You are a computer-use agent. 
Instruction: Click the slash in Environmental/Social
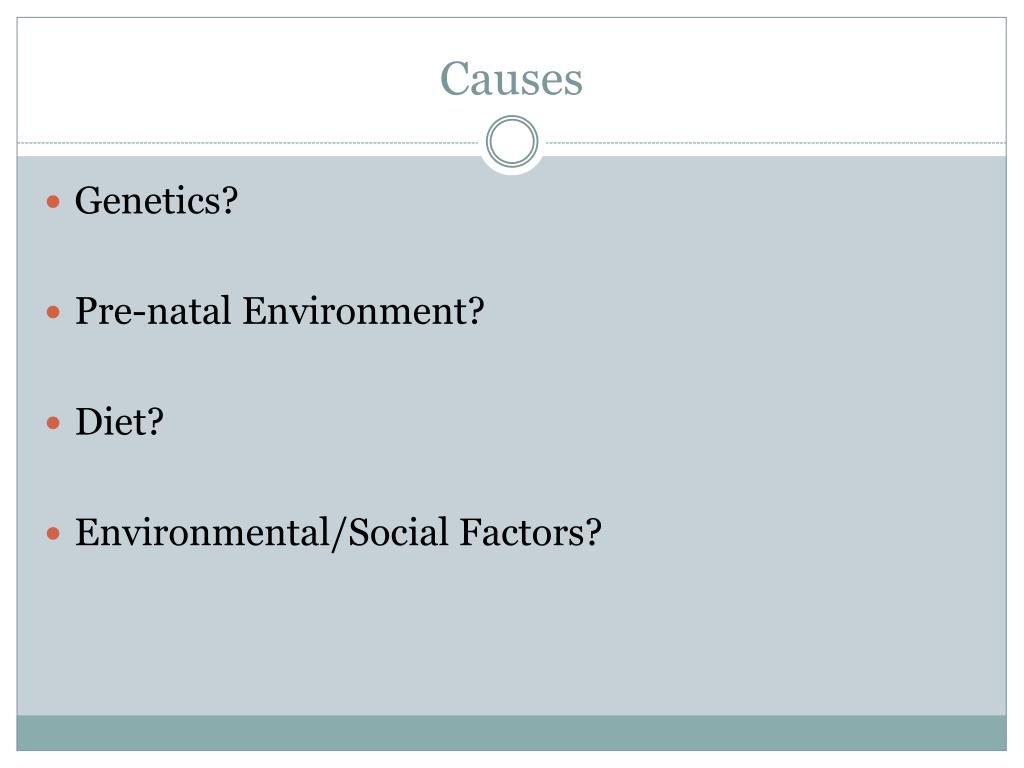pos(339,534)
